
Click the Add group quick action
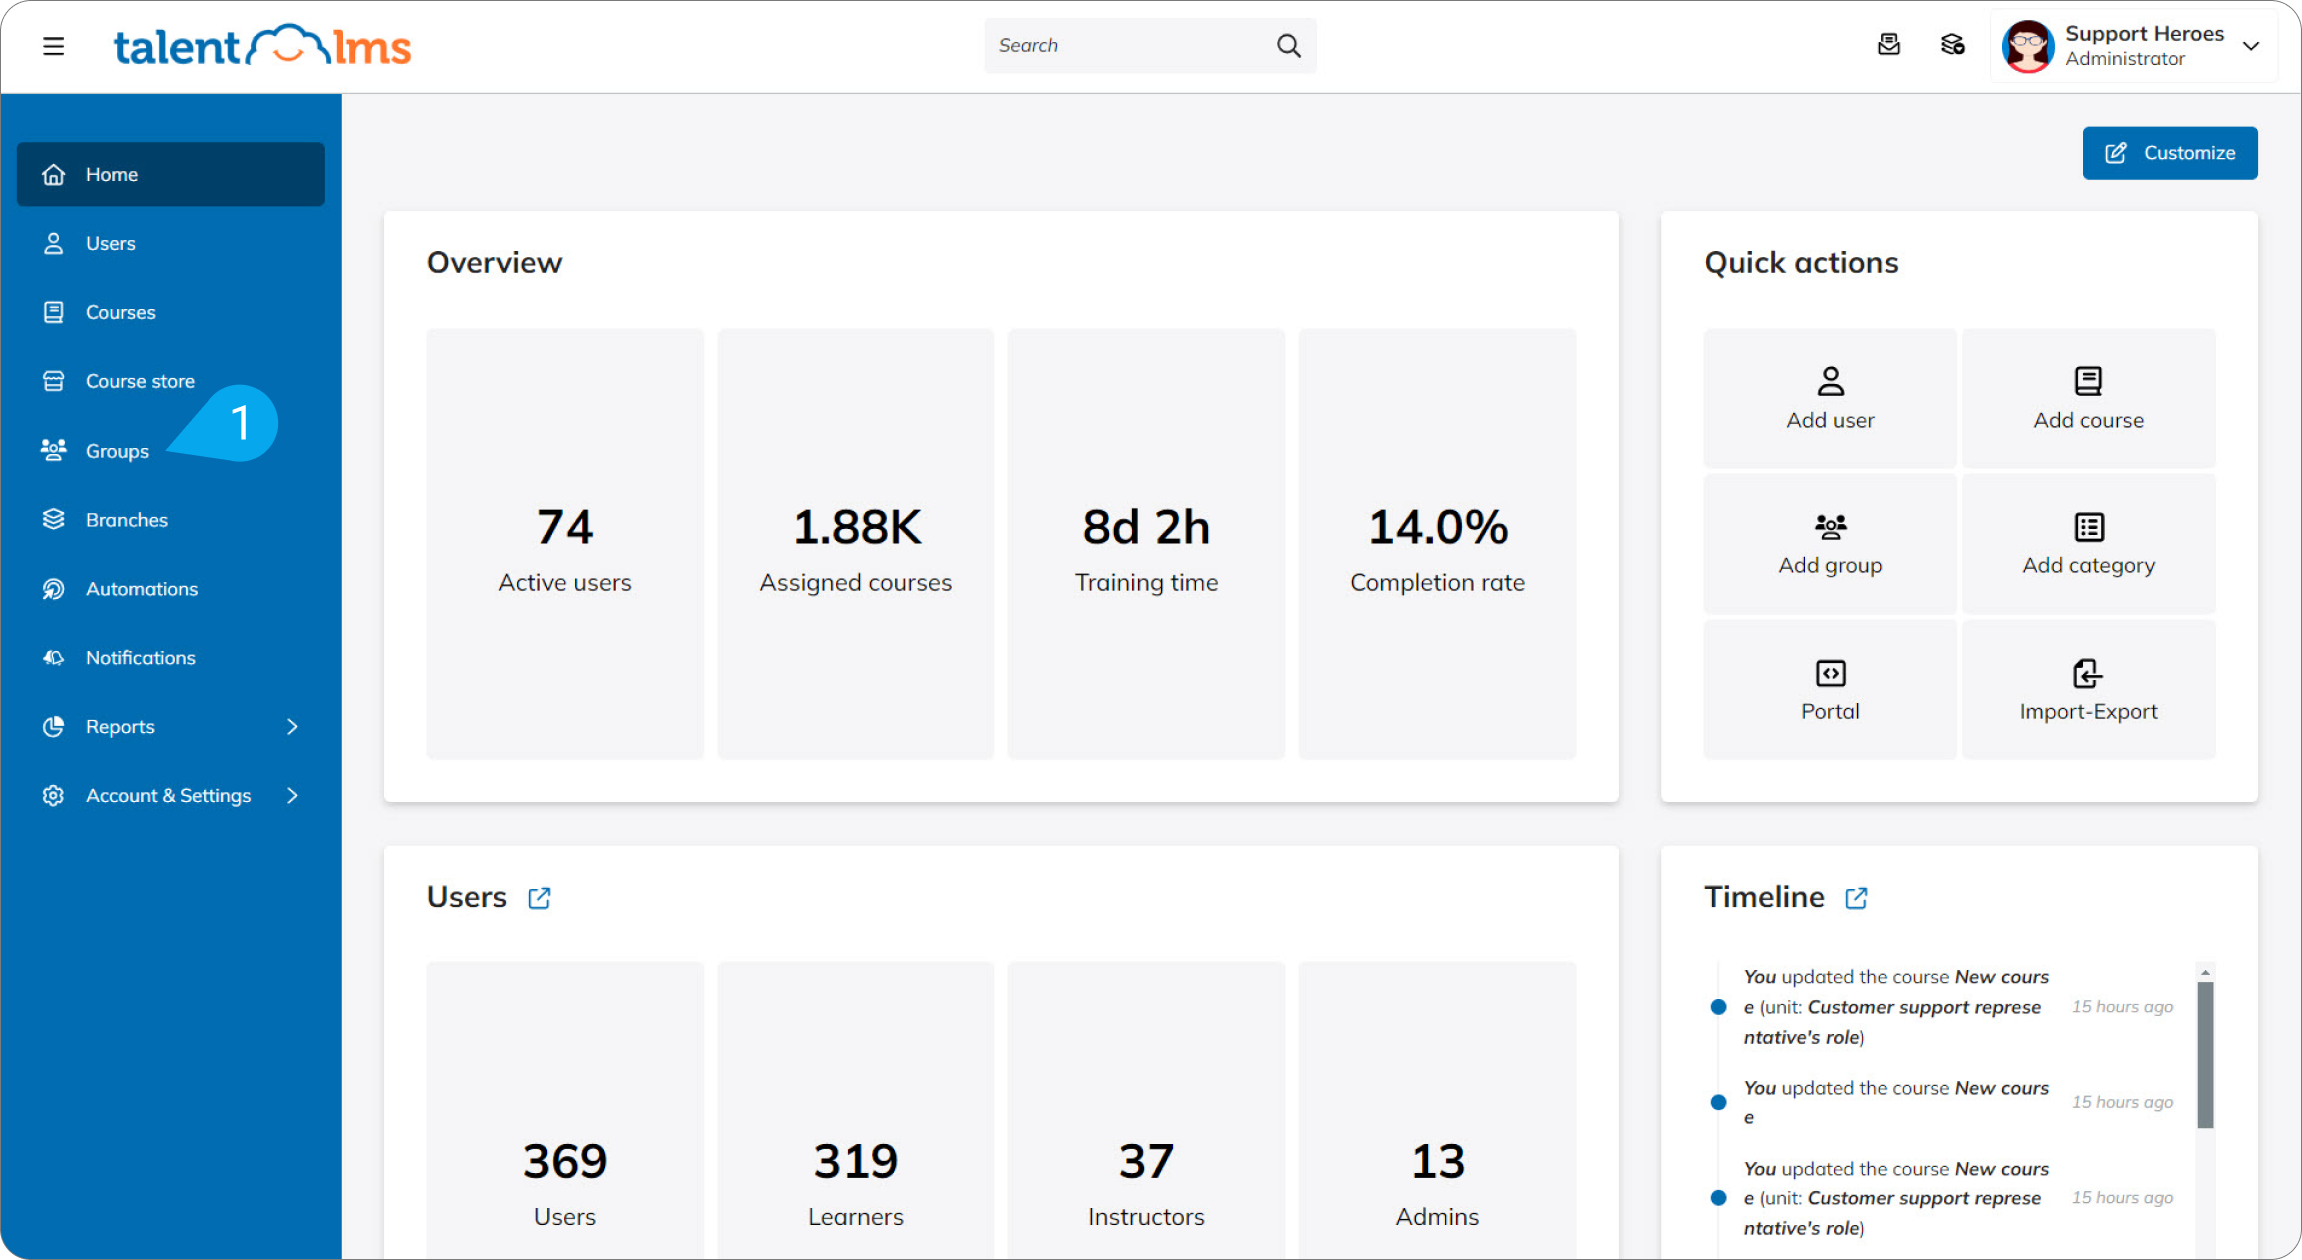click(1829, 544)
